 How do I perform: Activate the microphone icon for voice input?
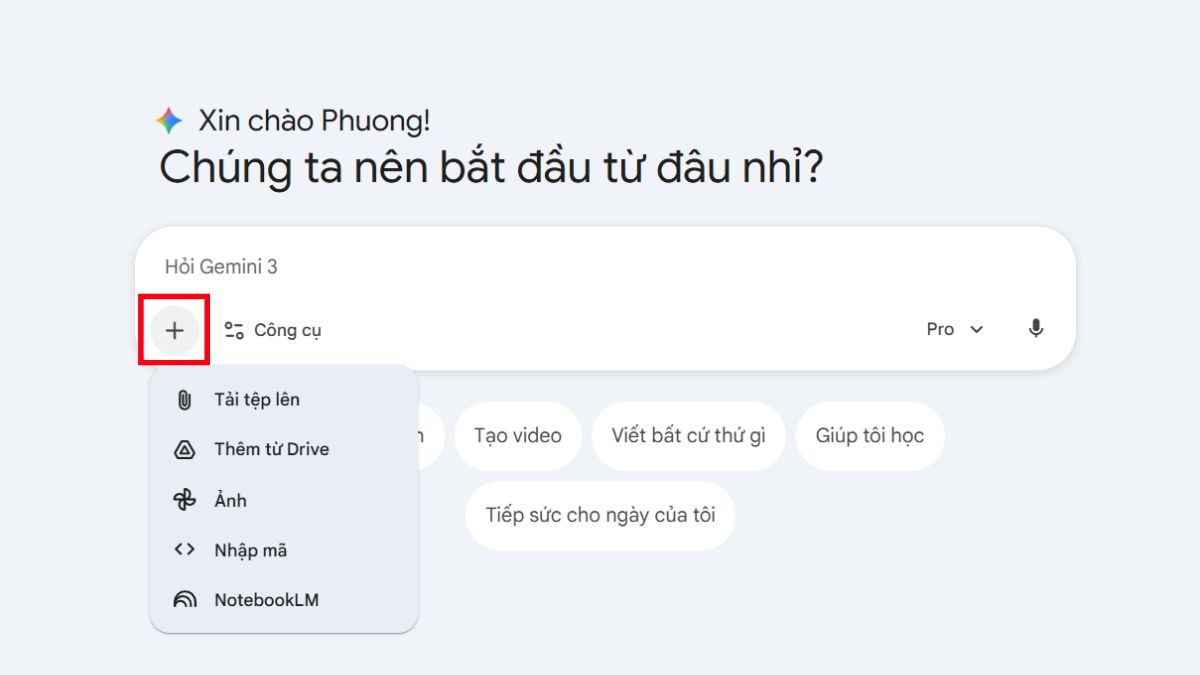[x=1036, y=329]
